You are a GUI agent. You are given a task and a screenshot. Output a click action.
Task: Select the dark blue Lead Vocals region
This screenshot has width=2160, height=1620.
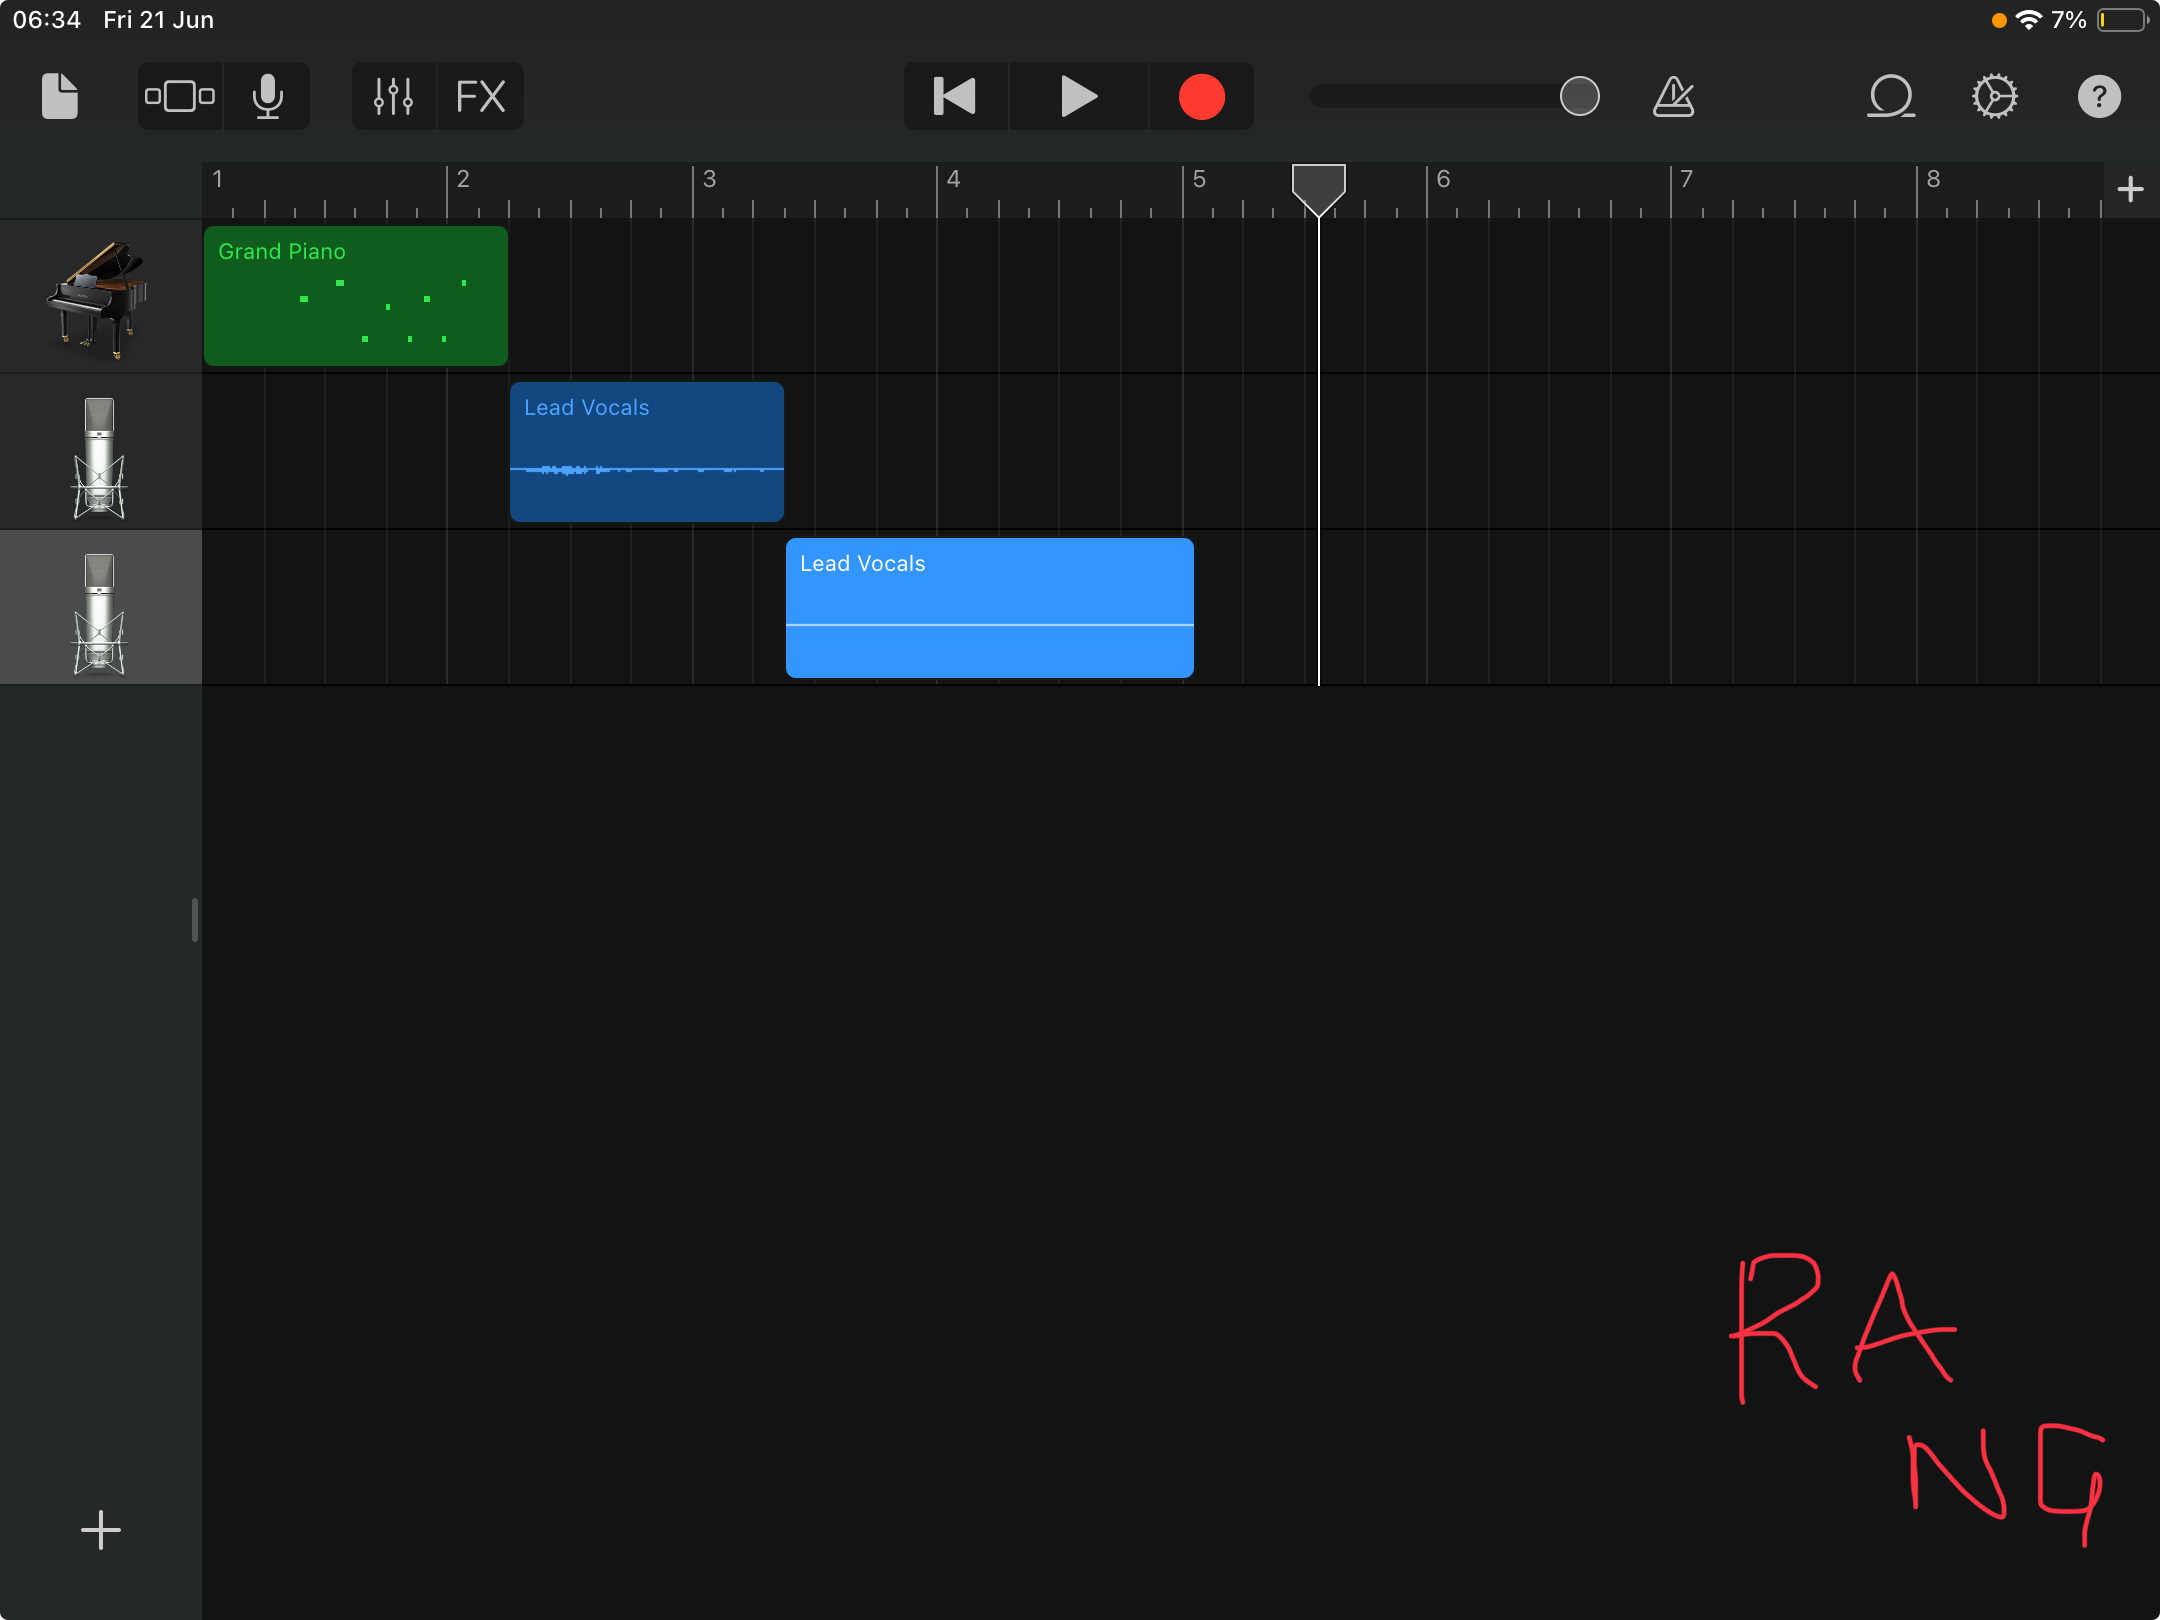(x=646, y=452)
